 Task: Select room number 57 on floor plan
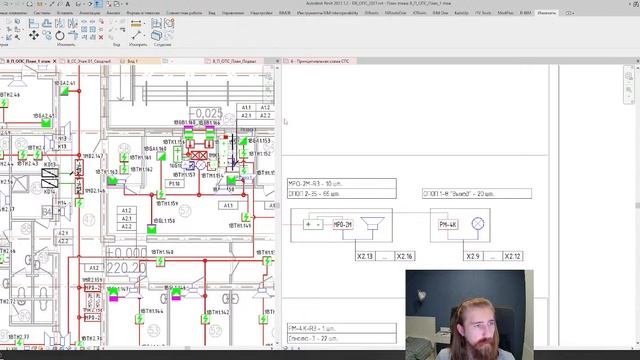(x=185, y=211)
